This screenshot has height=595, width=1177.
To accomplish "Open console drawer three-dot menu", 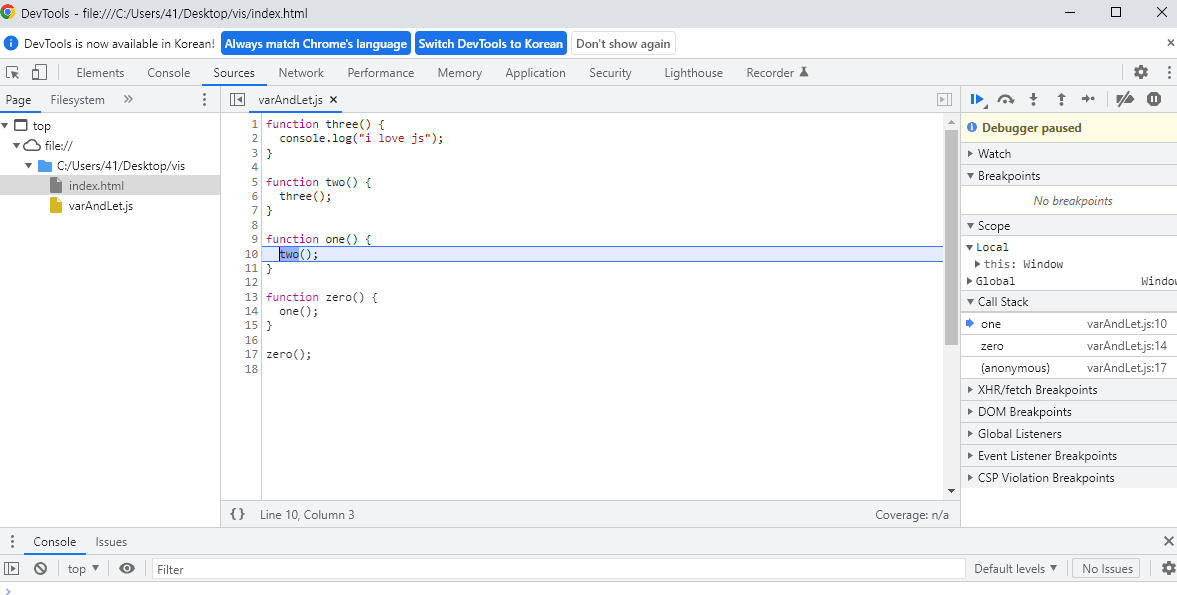I will (12, 542).
